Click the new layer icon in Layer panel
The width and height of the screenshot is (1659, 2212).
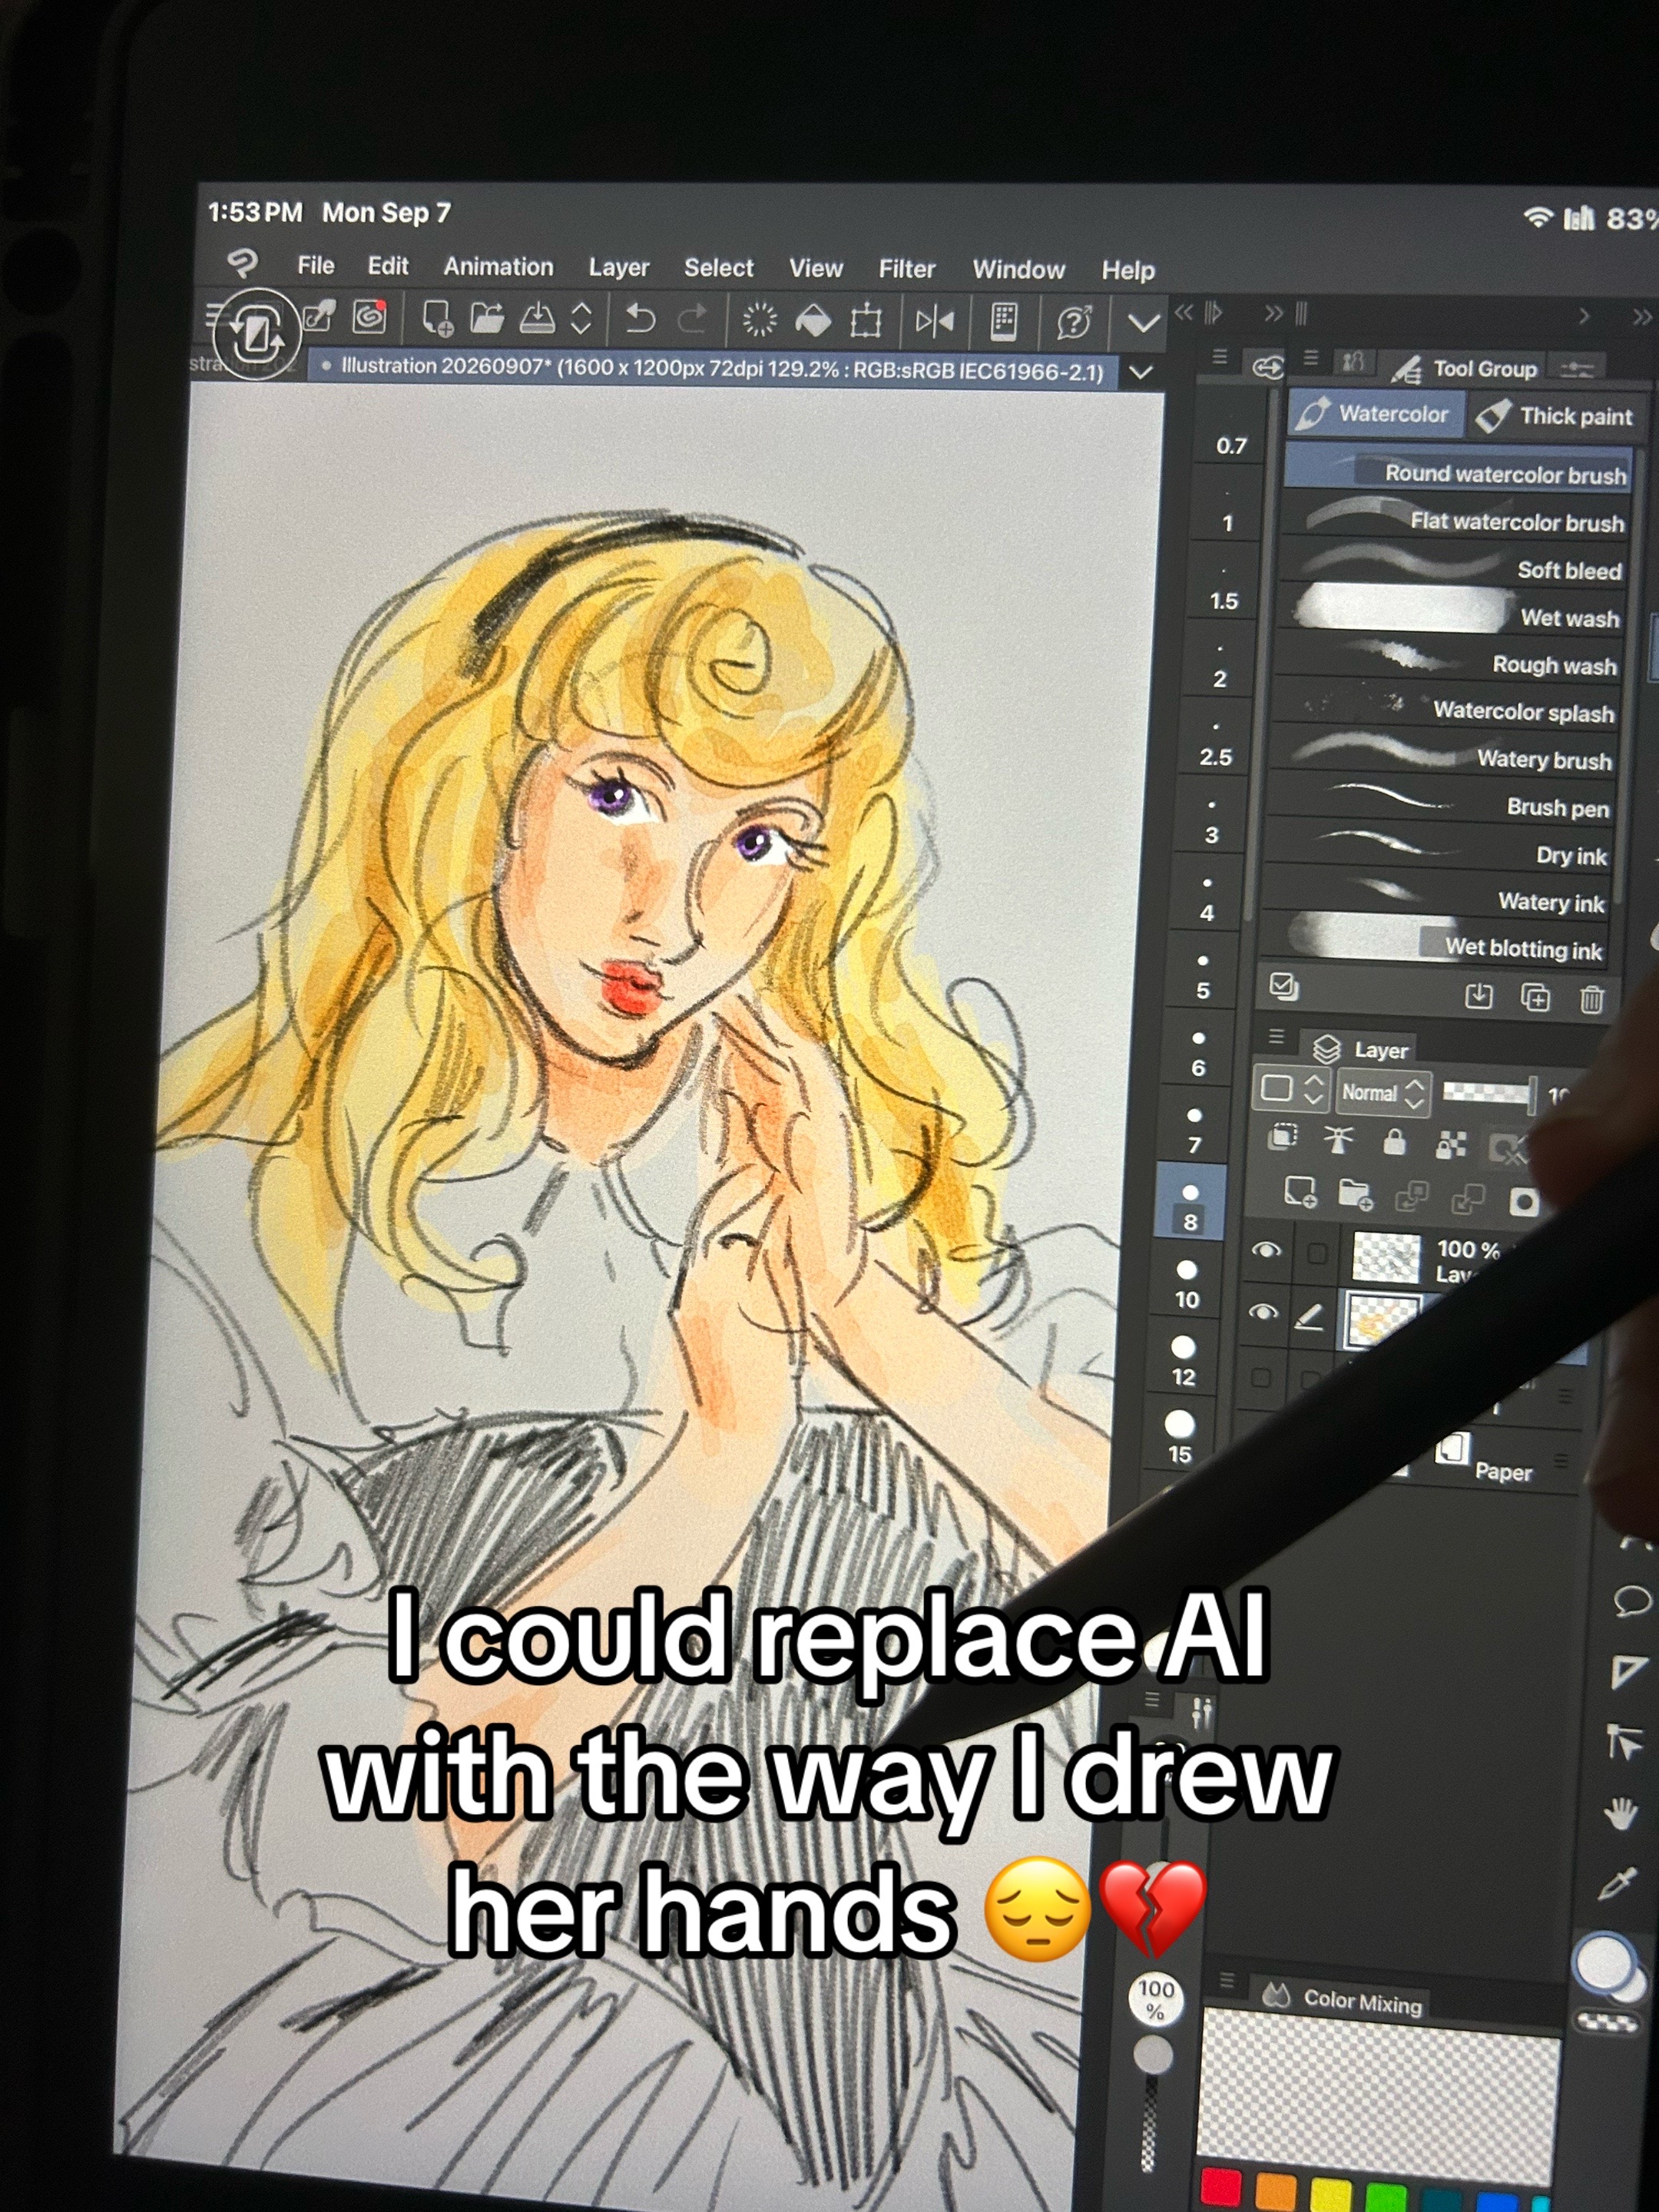click(1300, 1192)
